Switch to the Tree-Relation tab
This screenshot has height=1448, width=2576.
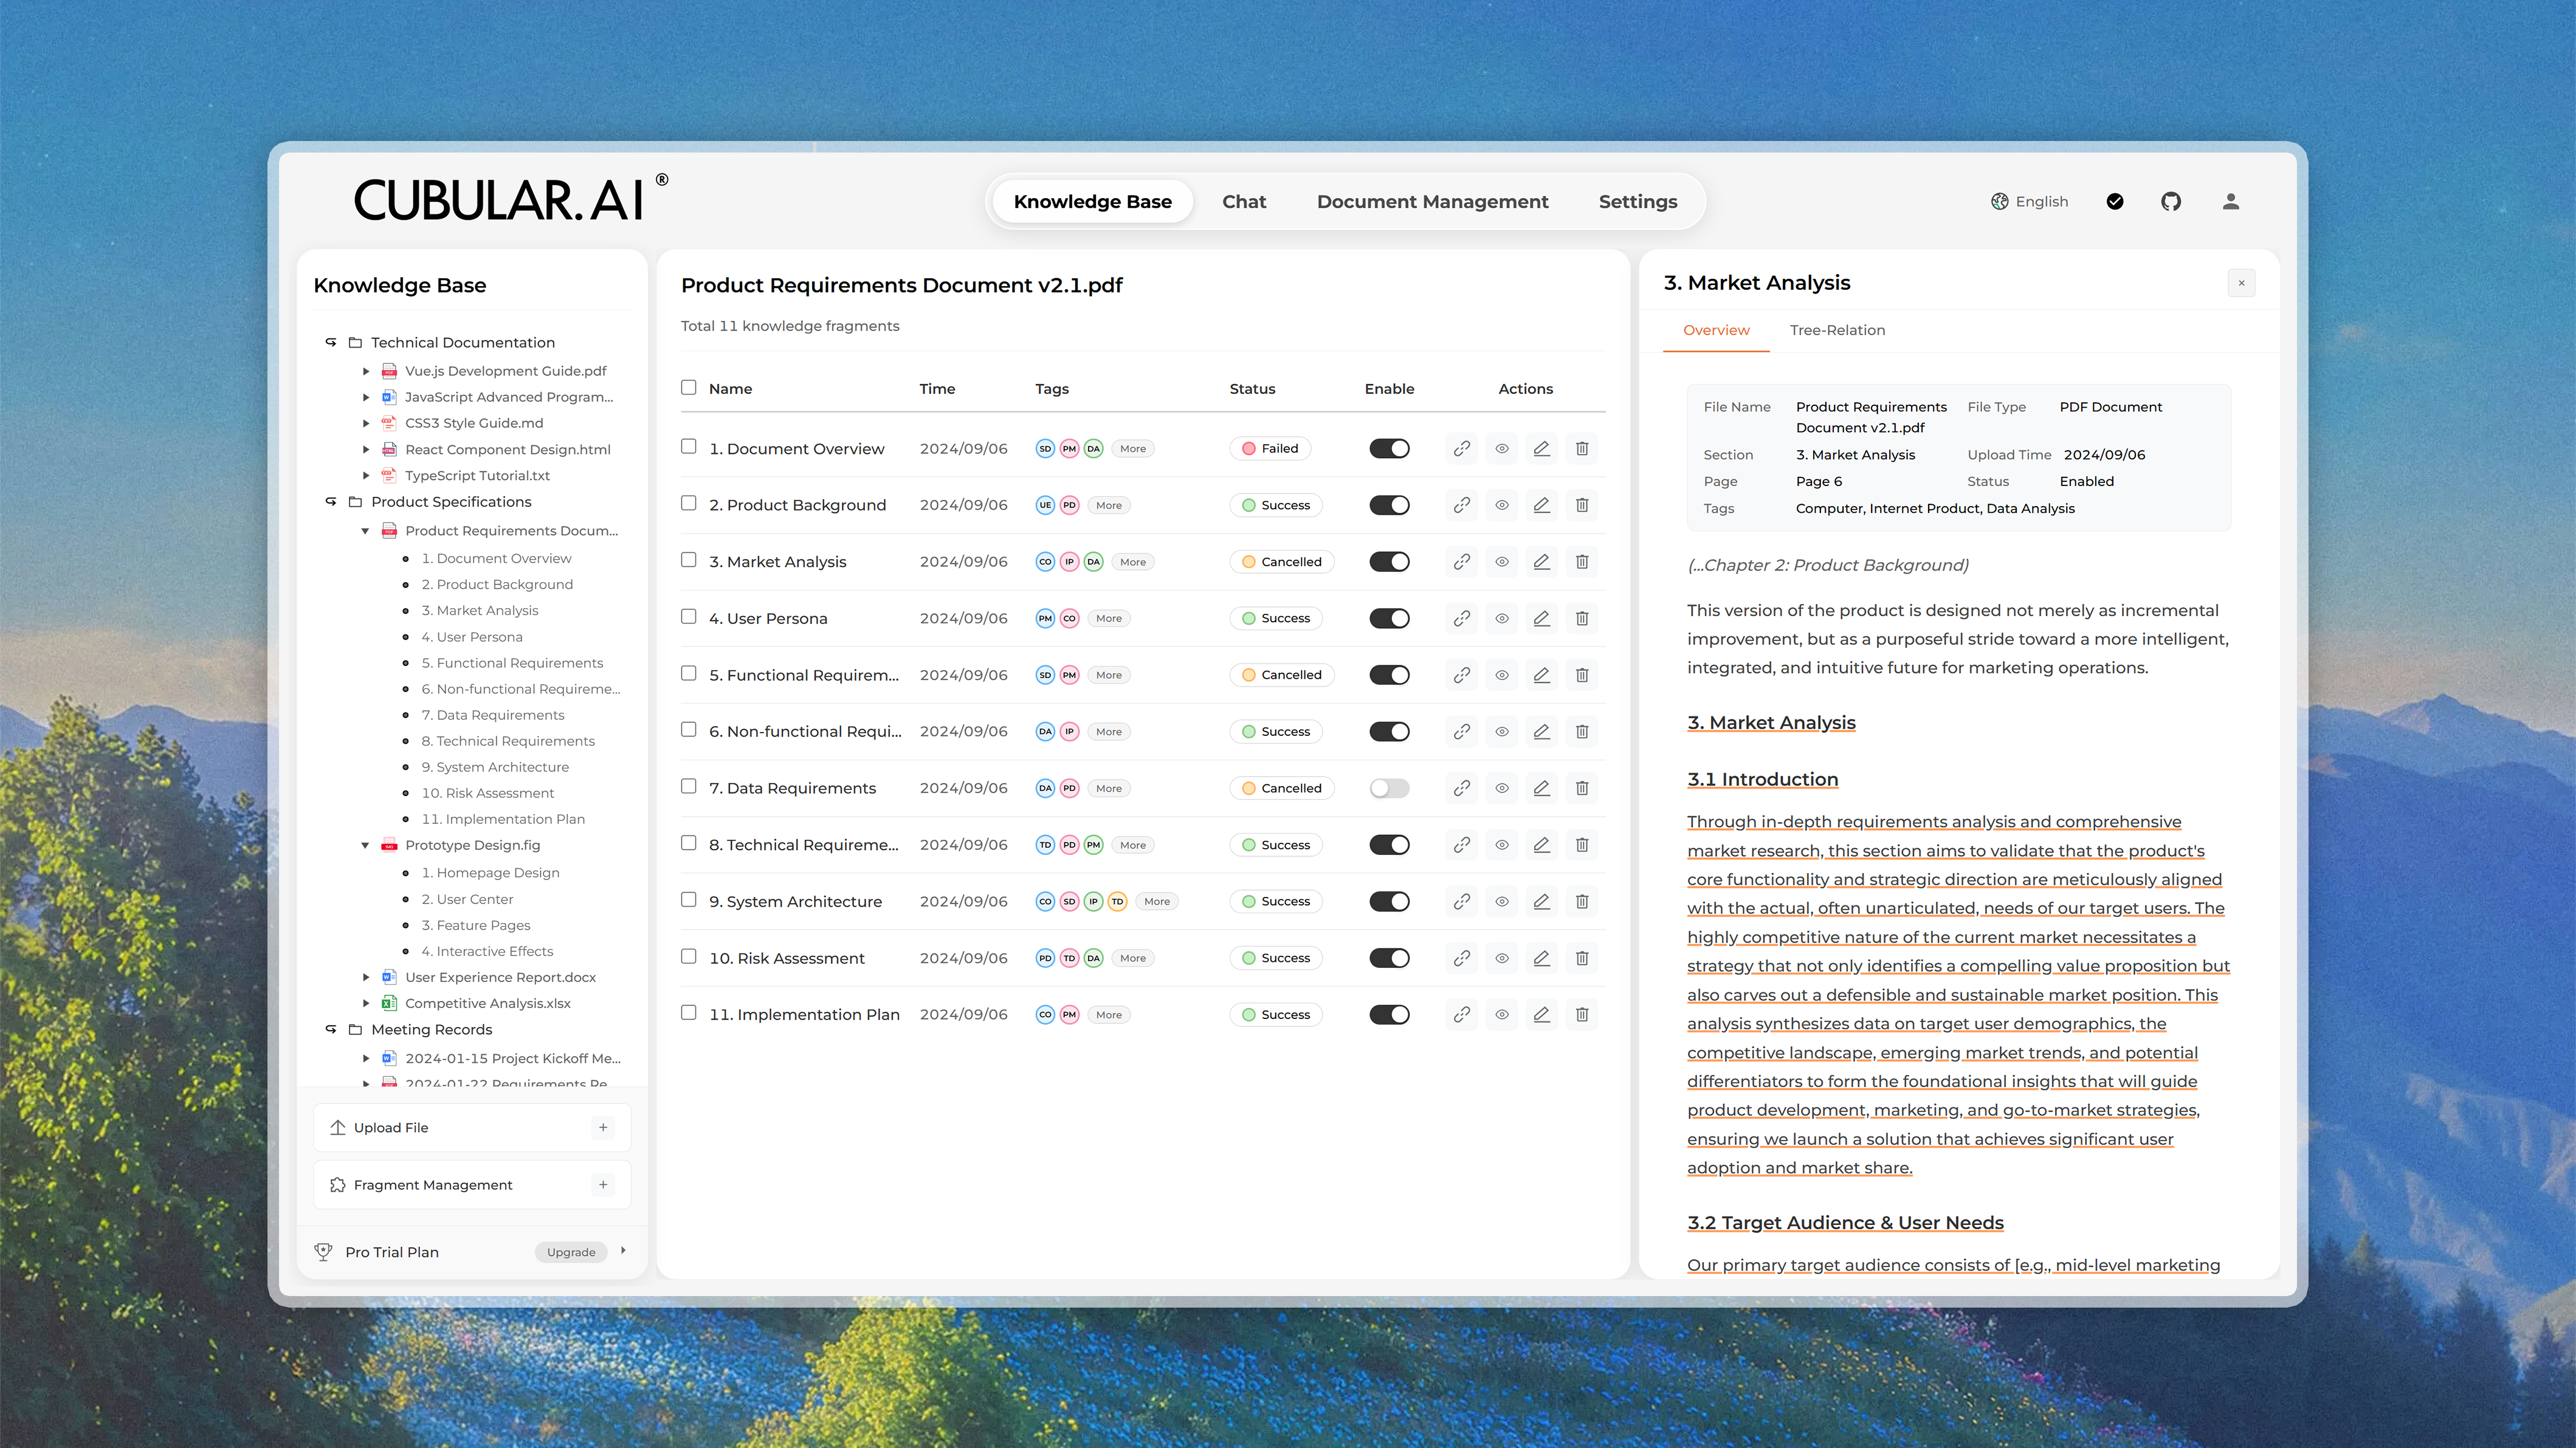click(x=1836, y=330)
